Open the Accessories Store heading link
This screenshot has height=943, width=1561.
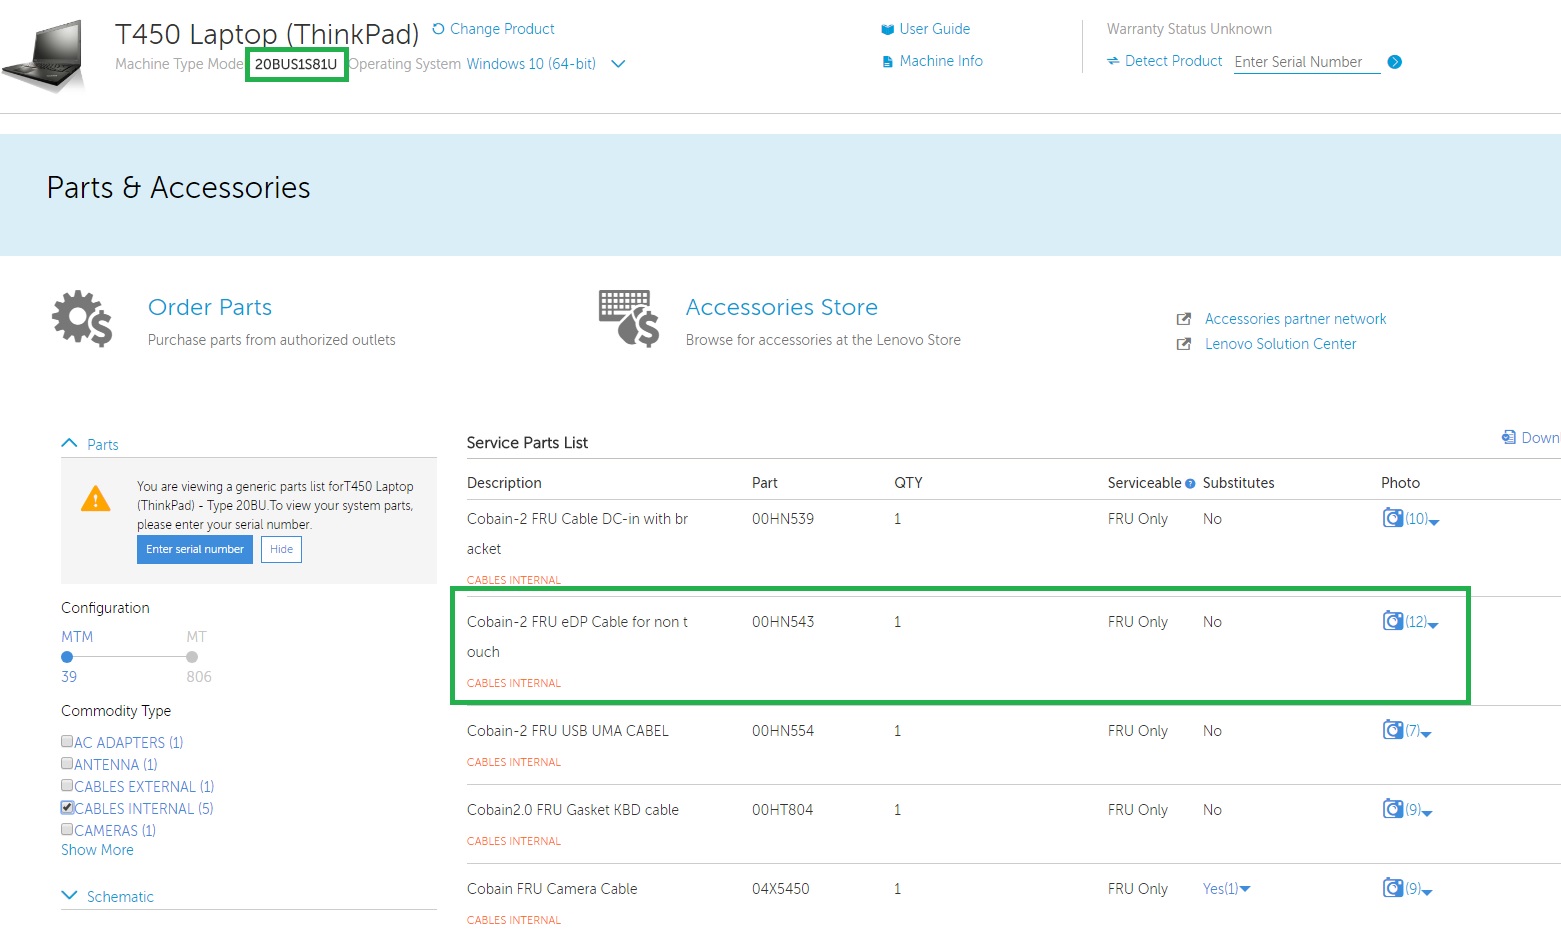click(782, 307)
